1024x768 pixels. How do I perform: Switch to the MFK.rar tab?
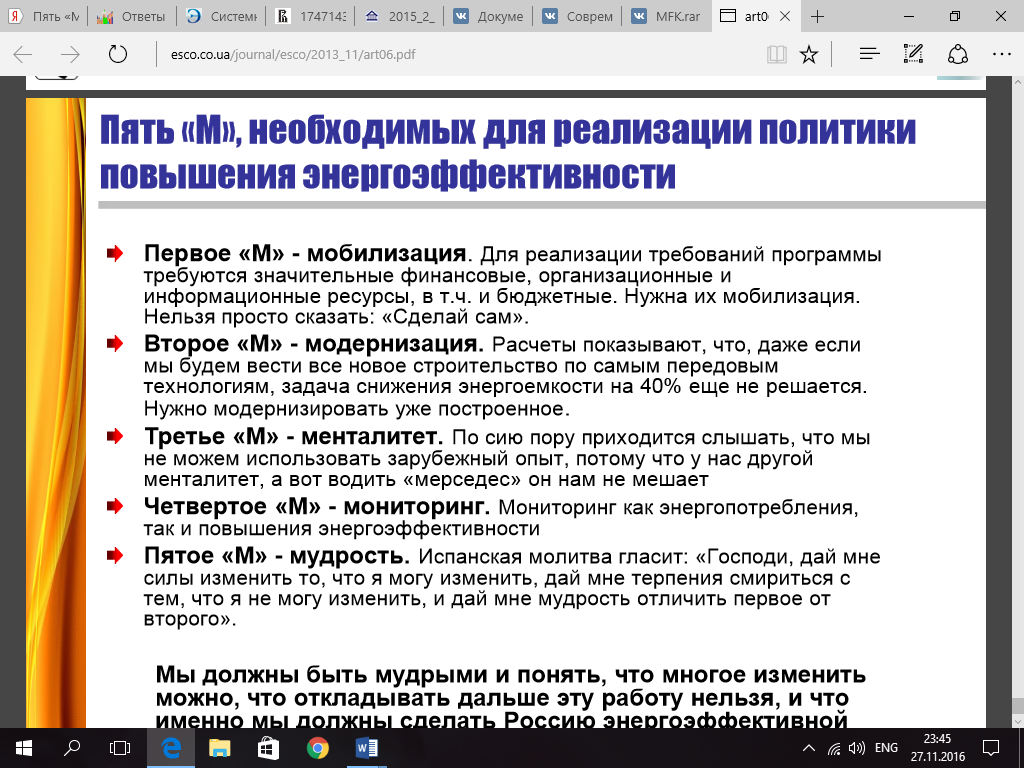tap(666, 16)
